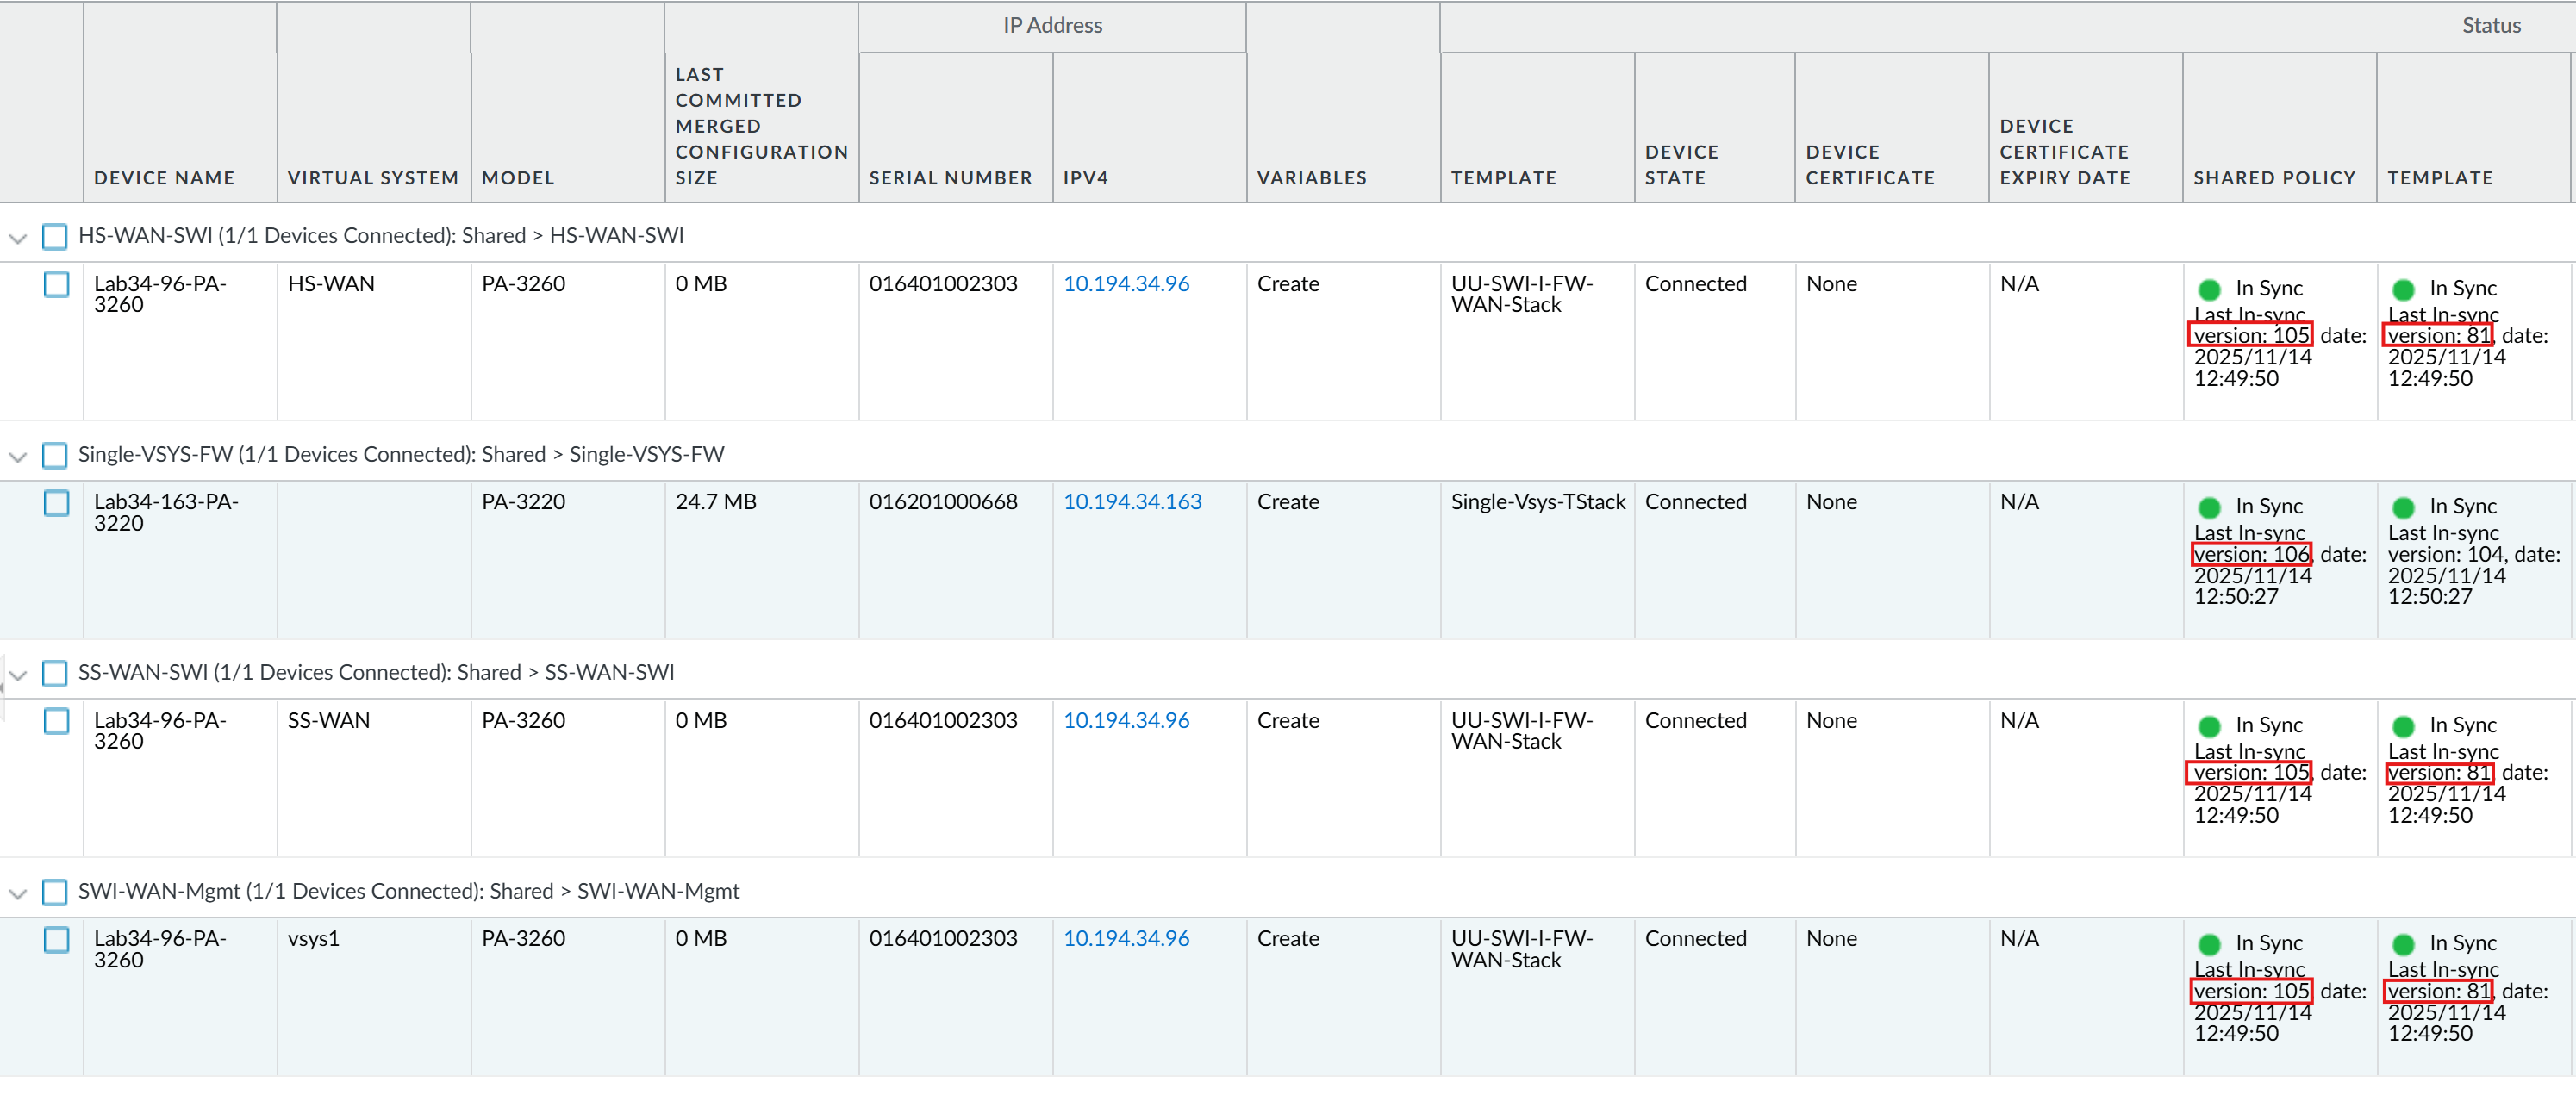
Task: Collapse the HS-WAN-SWI device group
Action: point(17,238)
